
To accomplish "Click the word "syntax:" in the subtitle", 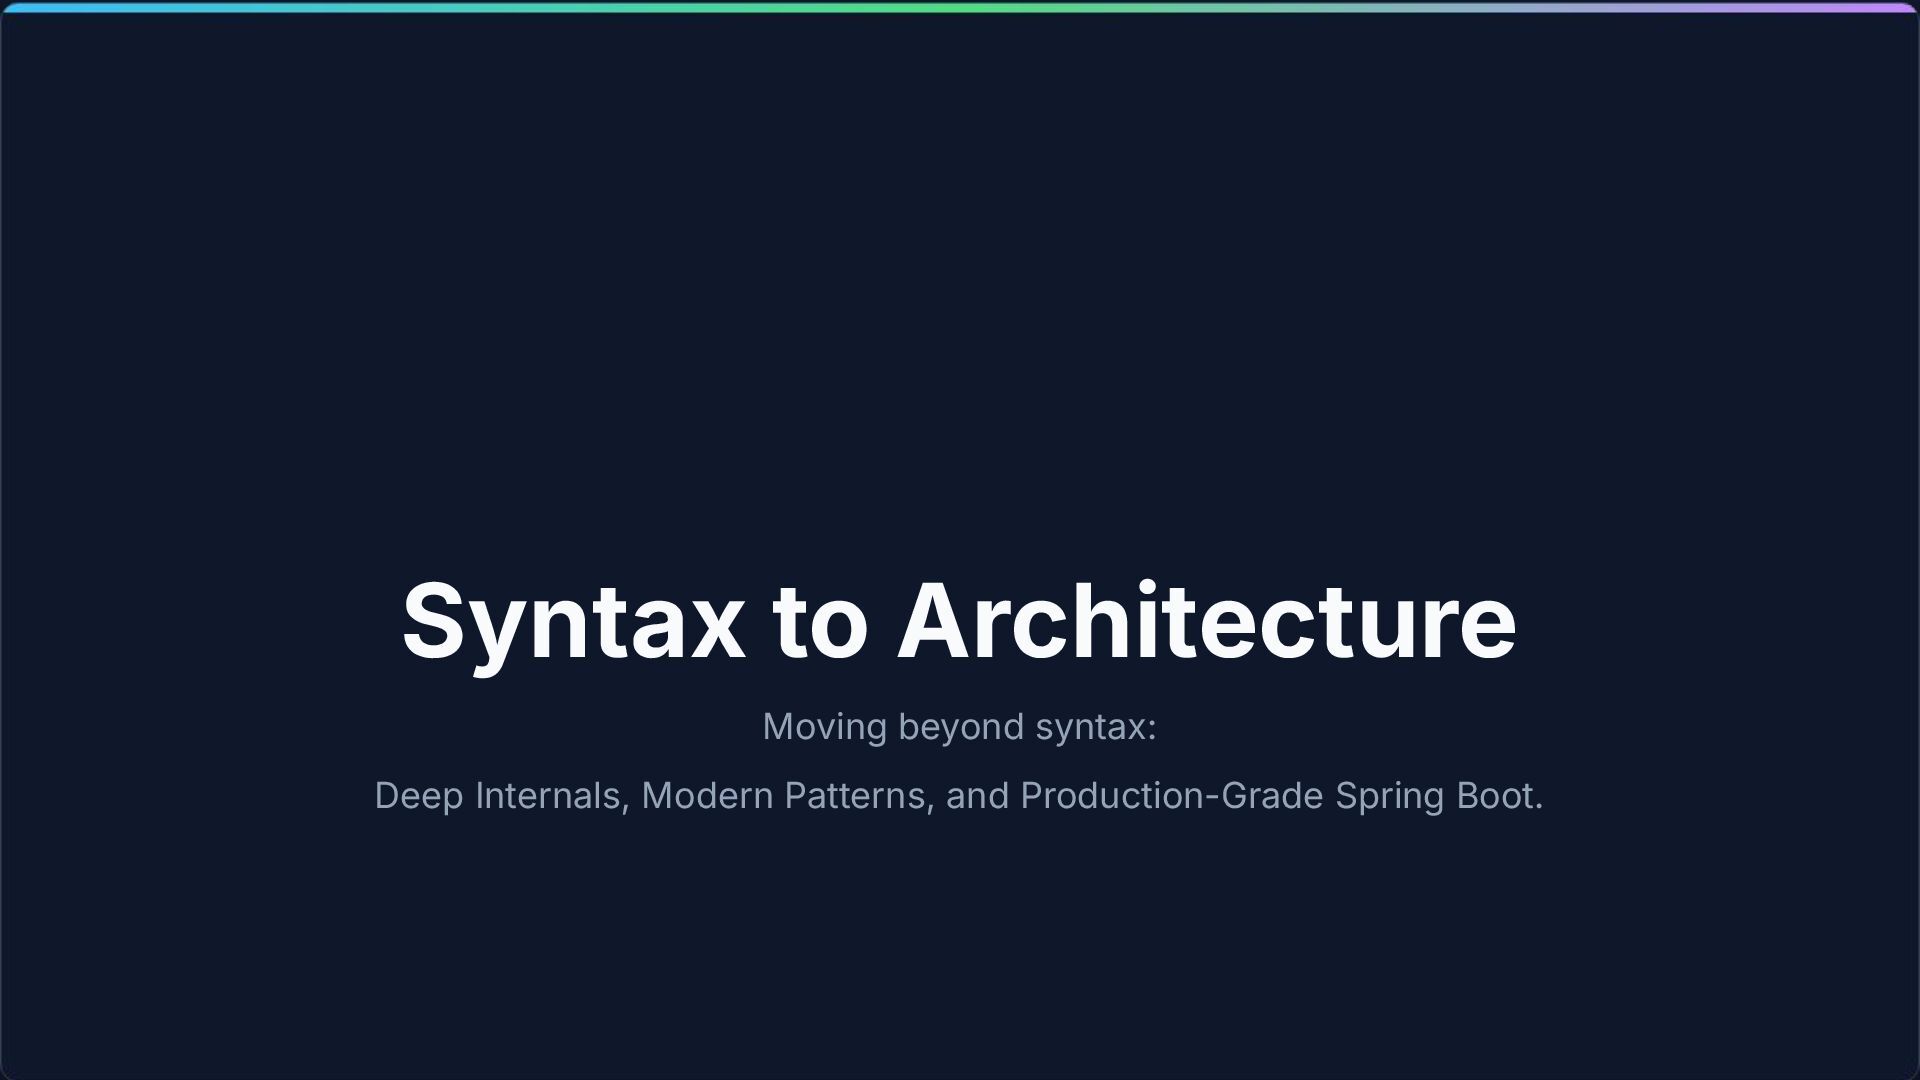I will 1095,727.
